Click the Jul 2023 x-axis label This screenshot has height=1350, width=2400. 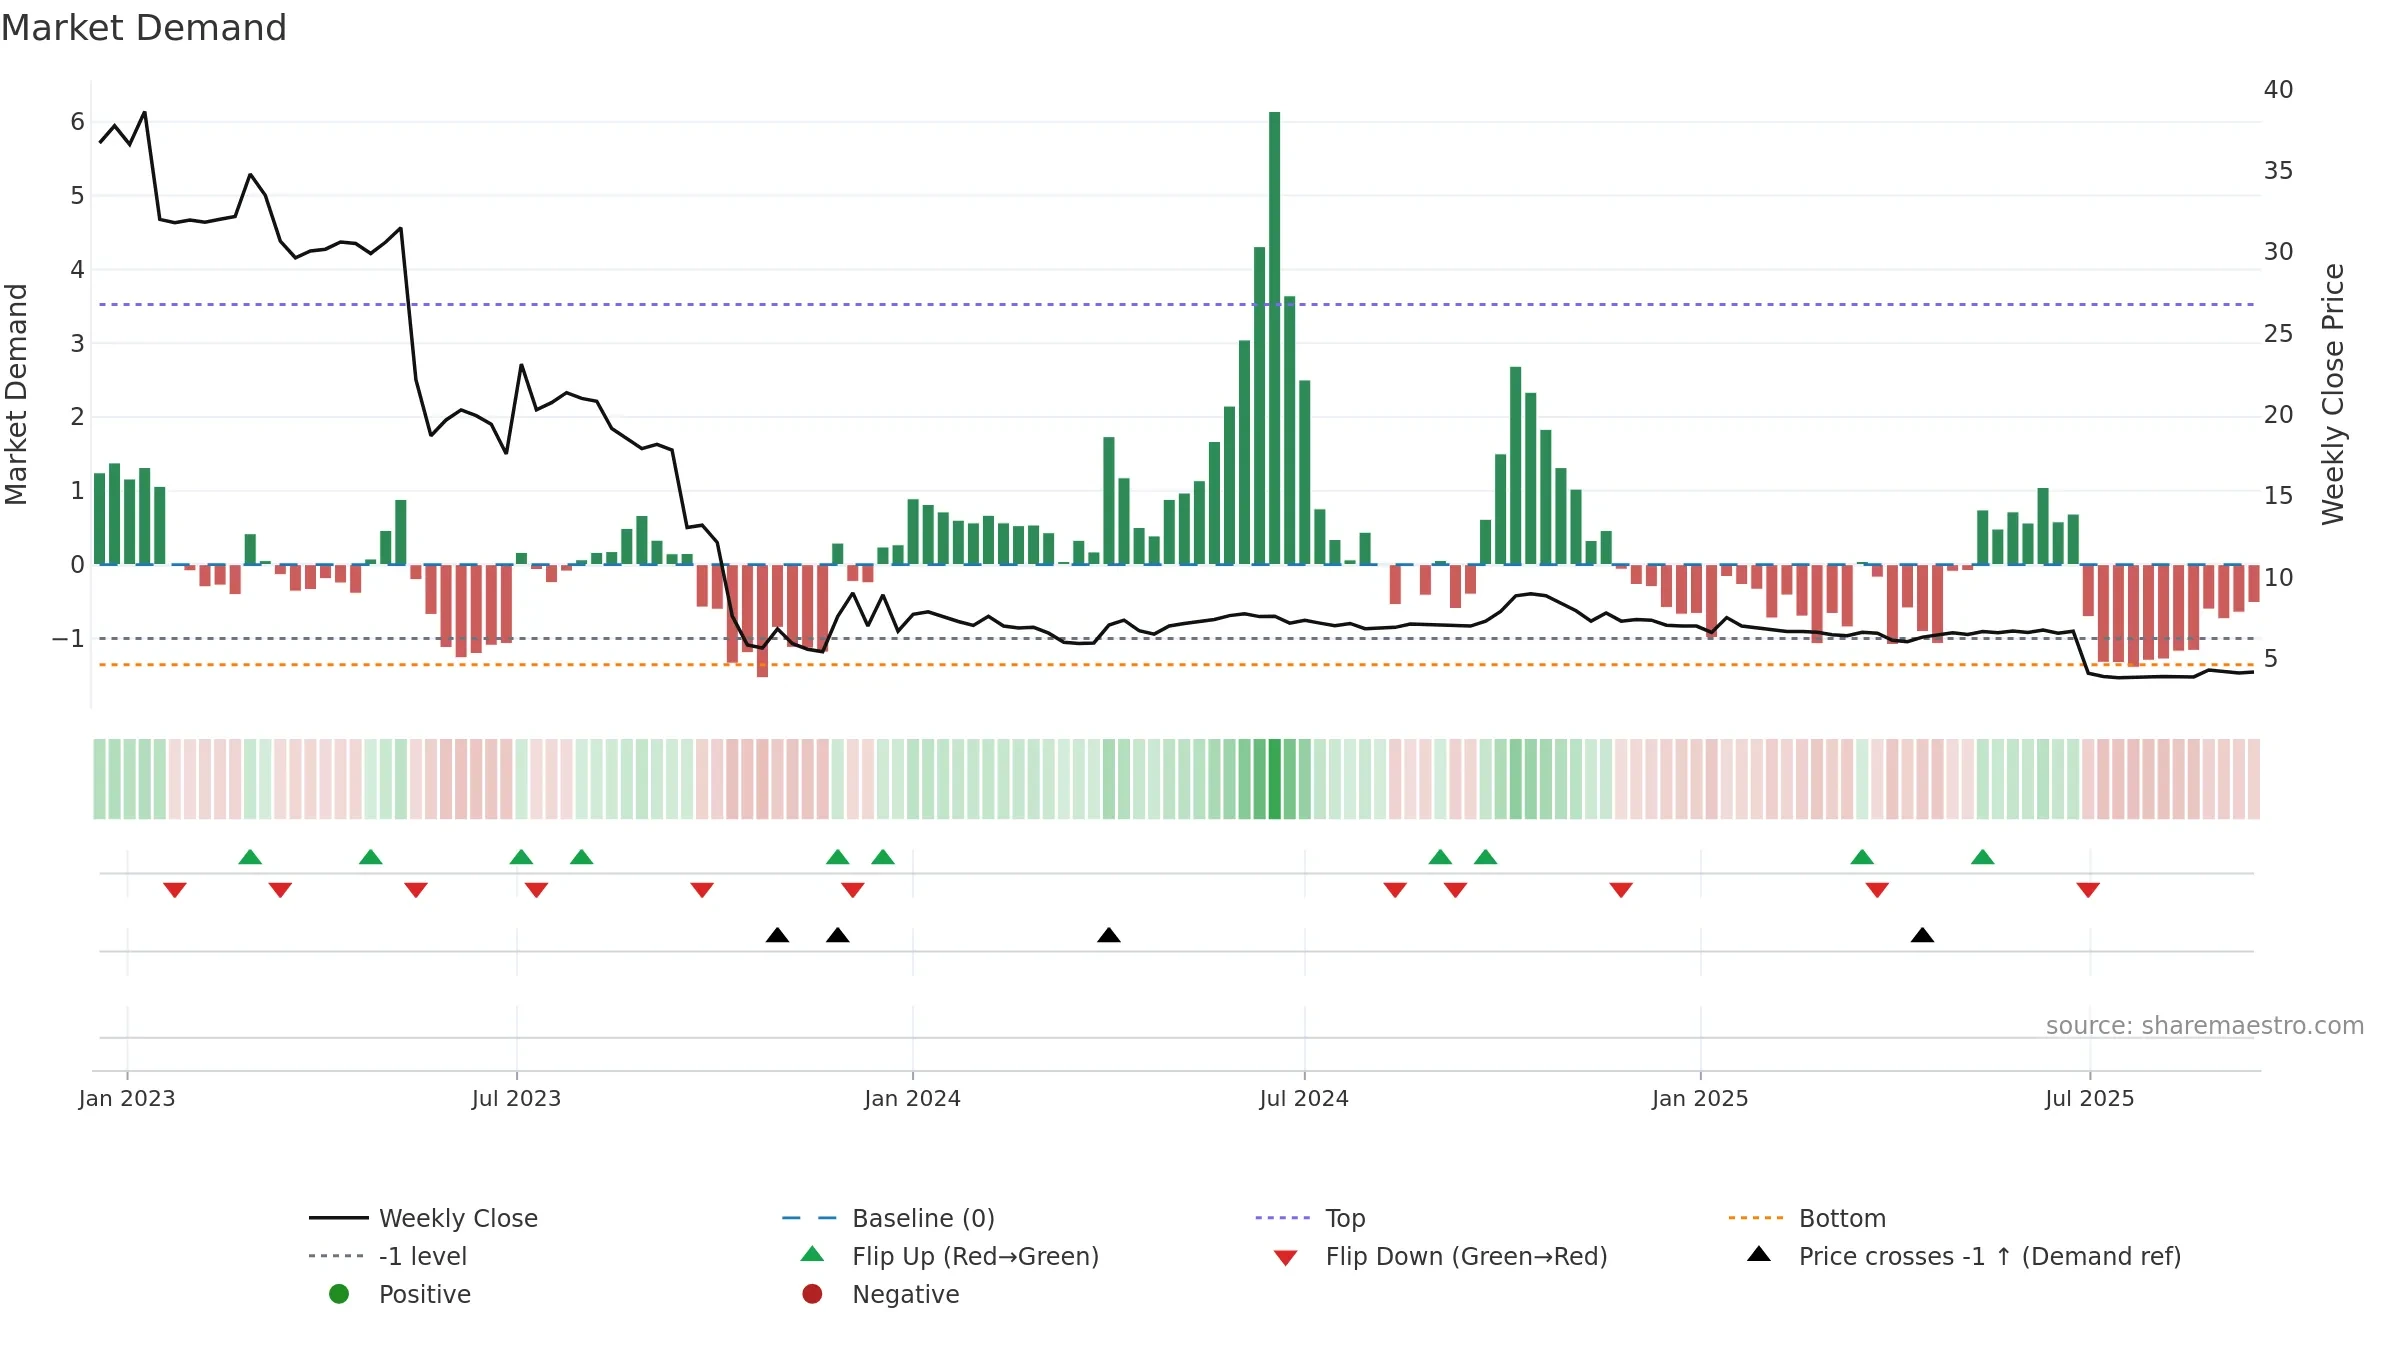pos(516,1098)
